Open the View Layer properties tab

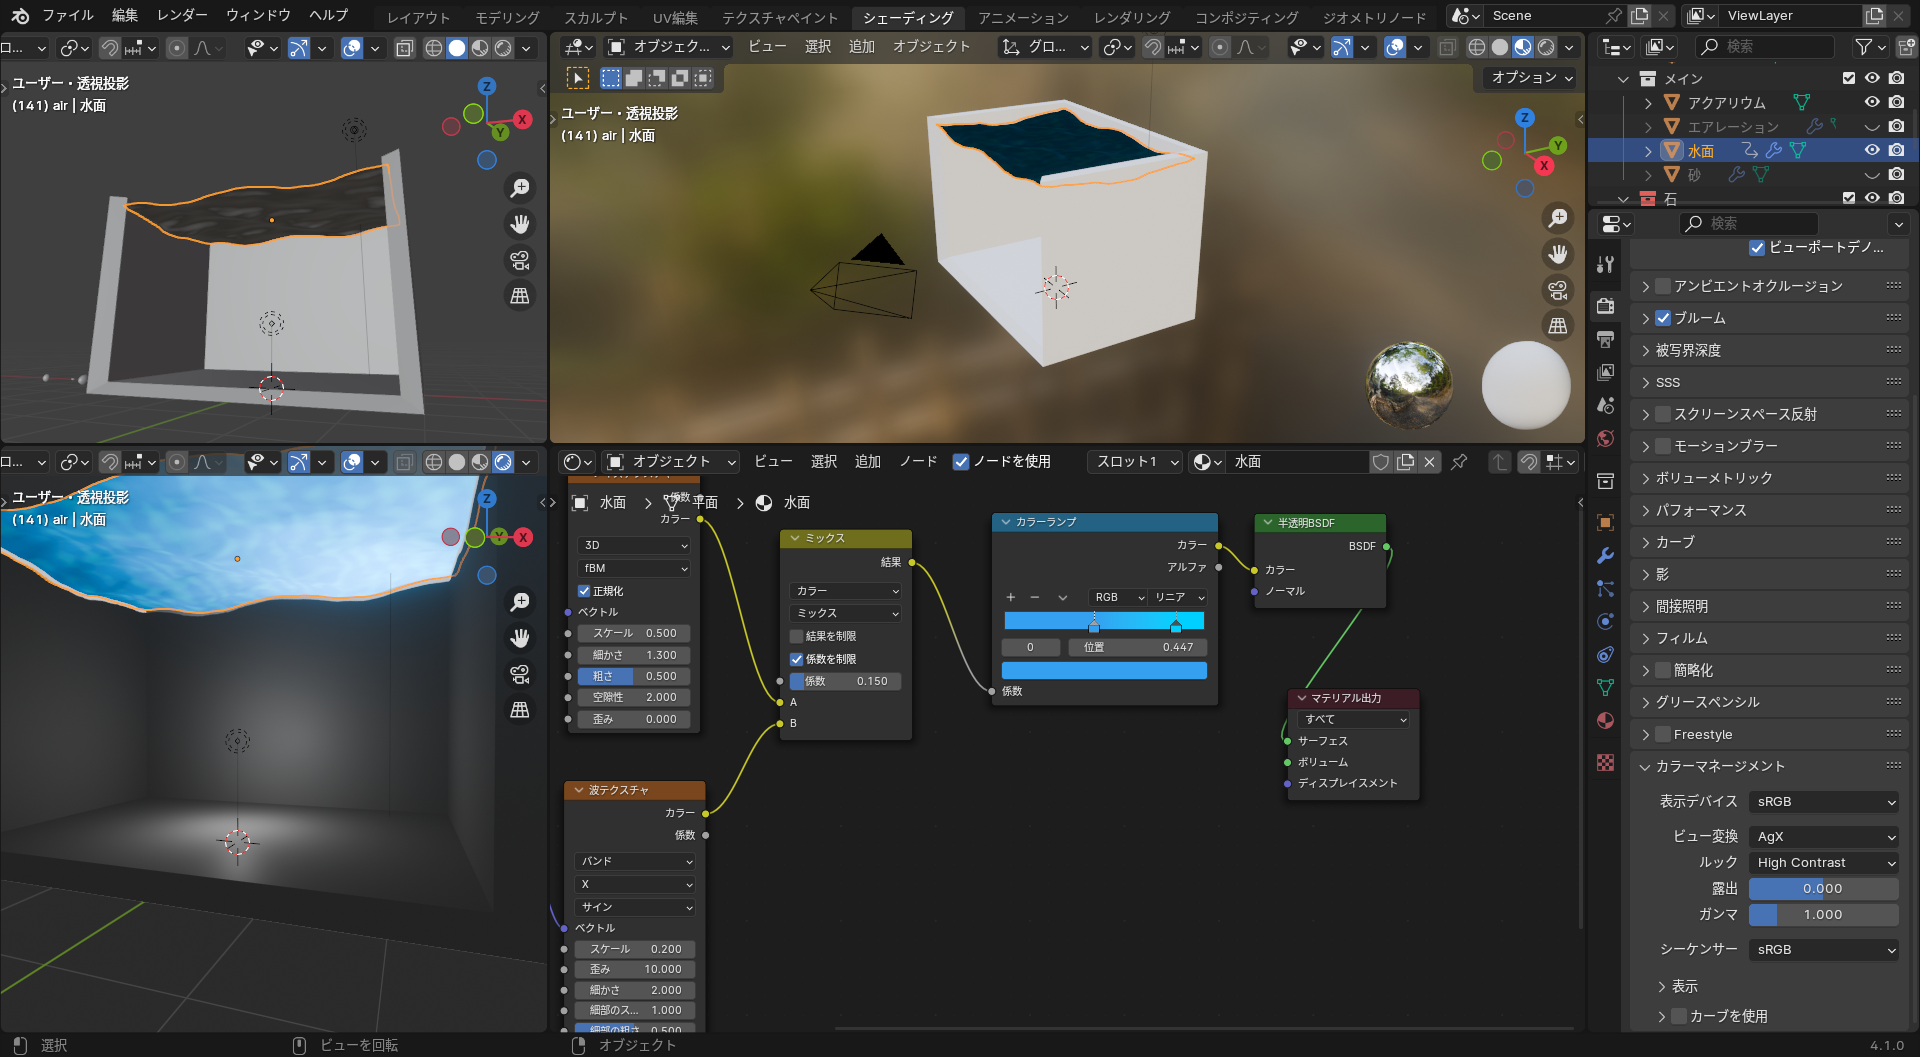pos(1605,372)
